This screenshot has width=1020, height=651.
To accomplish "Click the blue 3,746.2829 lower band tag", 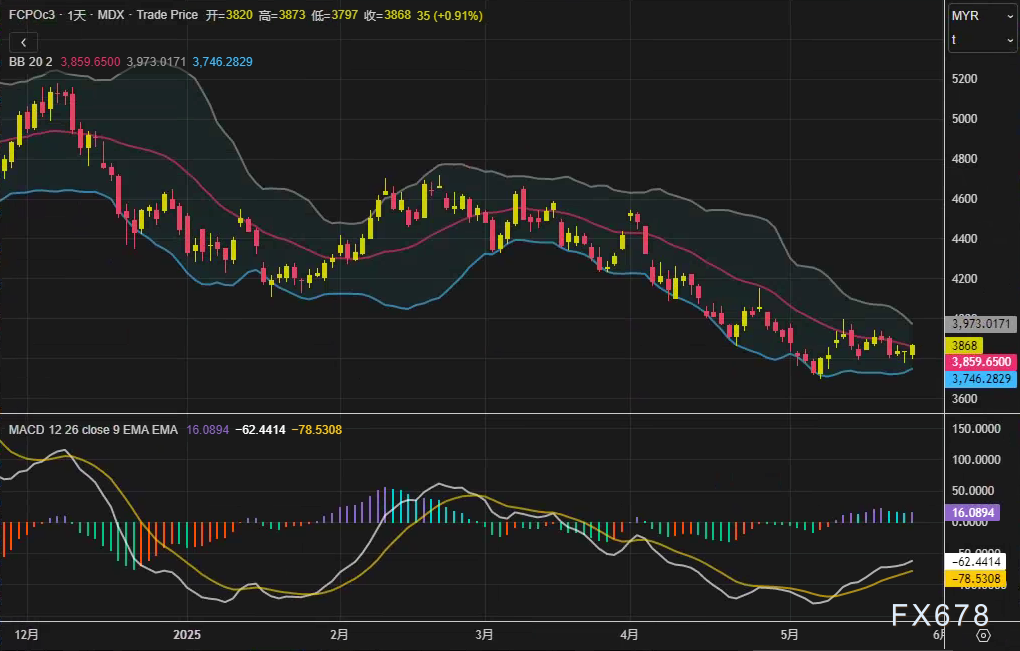I will click(x=981, y=380).
